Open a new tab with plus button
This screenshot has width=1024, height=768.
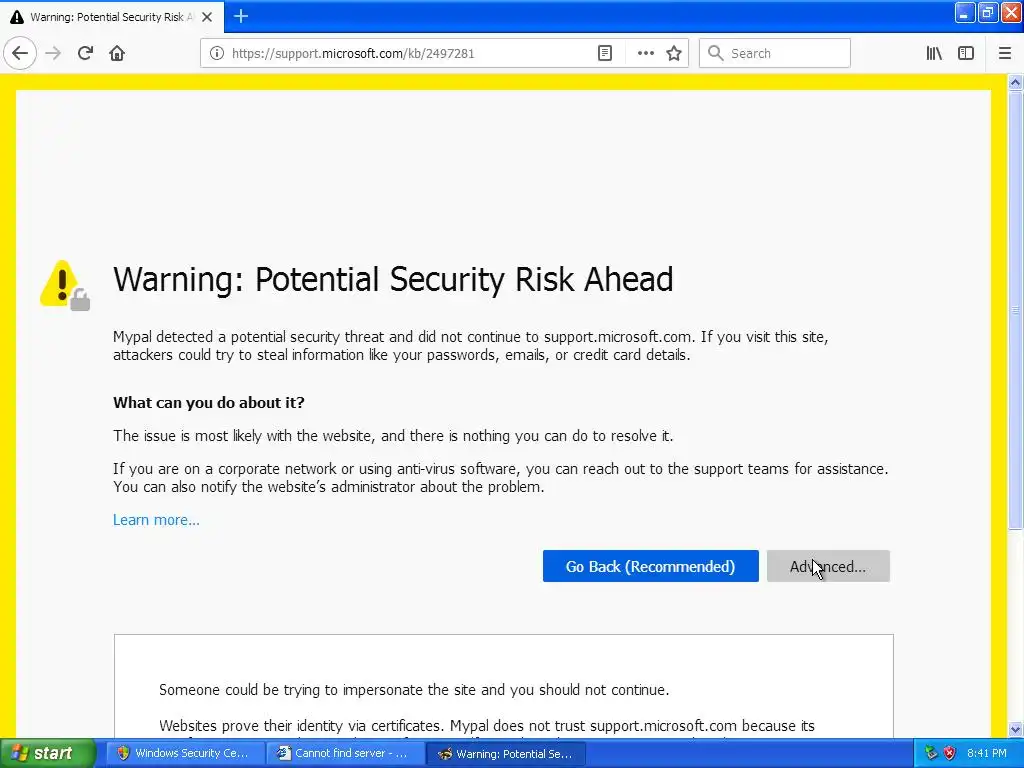(x=241, y=16)
